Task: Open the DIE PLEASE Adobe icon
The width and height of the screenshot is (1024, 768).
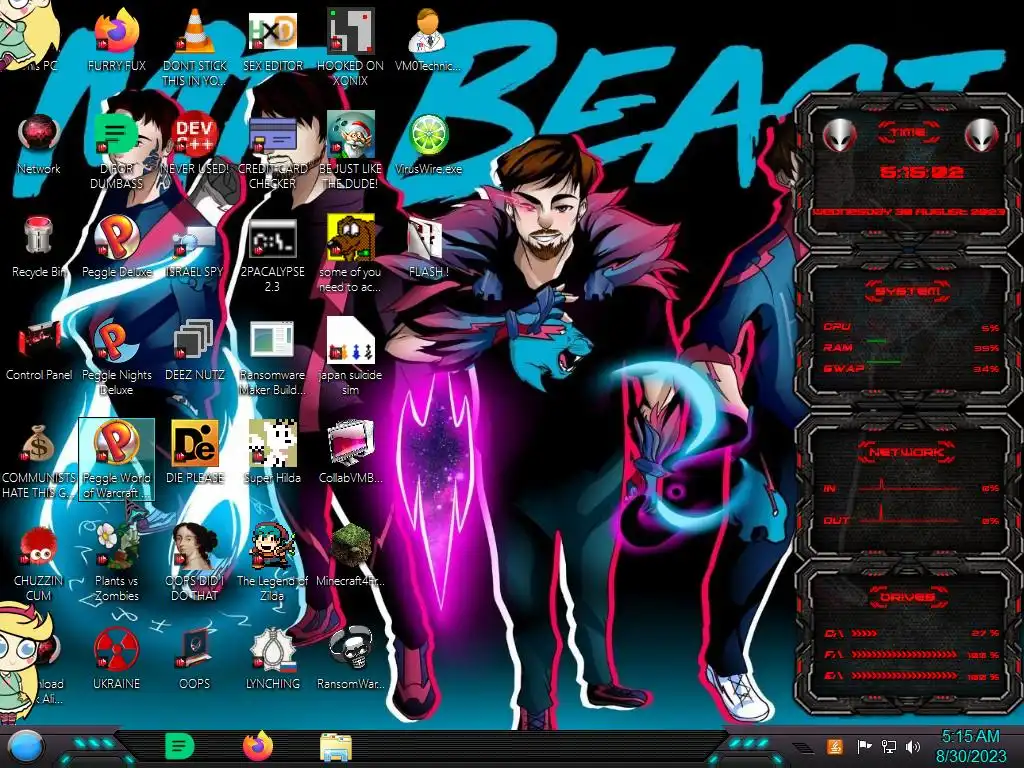Action: click(194, 444)
